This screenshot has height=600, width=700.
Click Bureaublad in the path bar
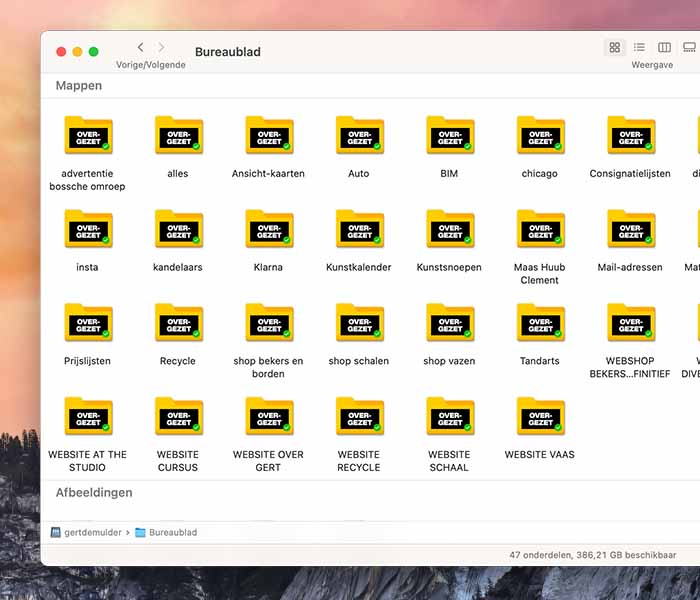[x=172, y=533]
